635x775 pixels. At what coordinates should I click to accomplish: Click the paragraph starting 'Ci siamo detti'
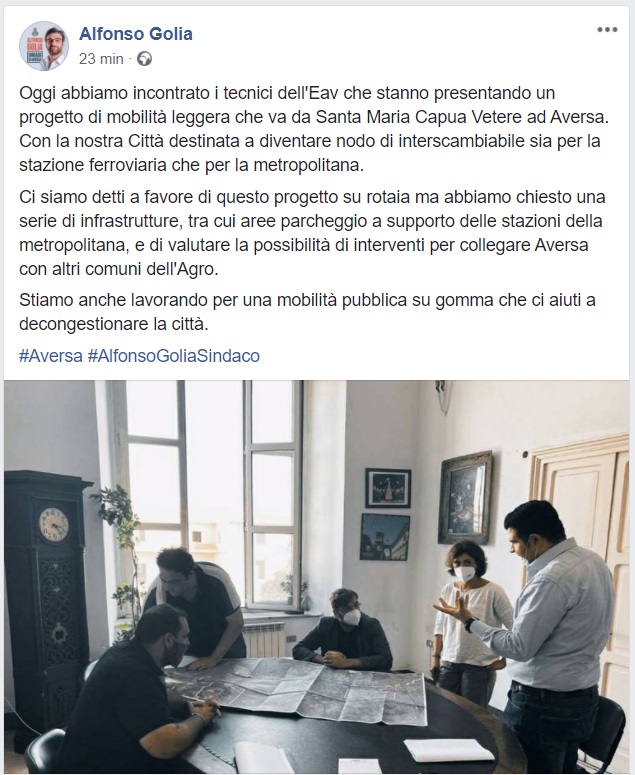click(x=312, y=233)
